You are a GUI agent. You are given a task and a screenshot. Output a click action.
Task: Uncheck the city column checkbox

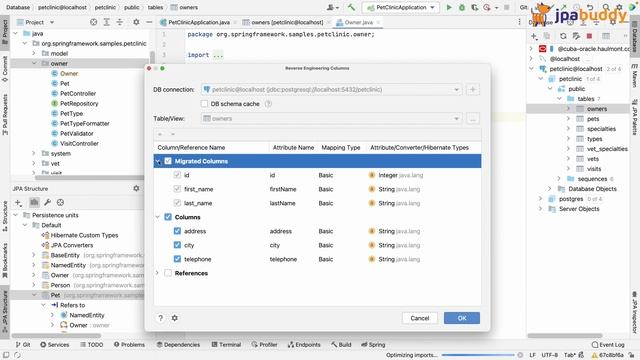click(x=177, y=245)
